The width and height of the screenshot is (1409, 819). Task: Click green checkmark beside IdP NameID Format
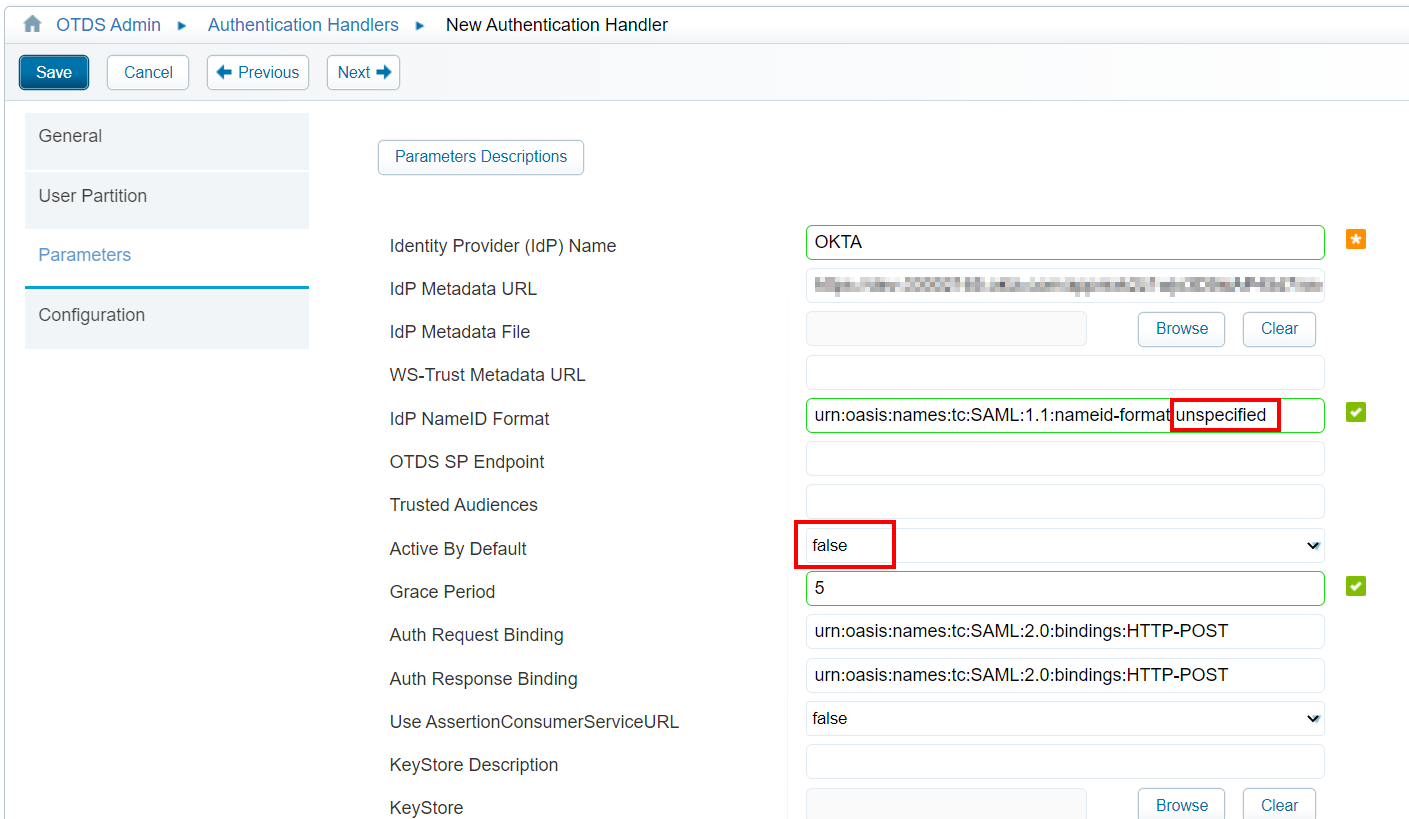click(x=1355, y=413)
